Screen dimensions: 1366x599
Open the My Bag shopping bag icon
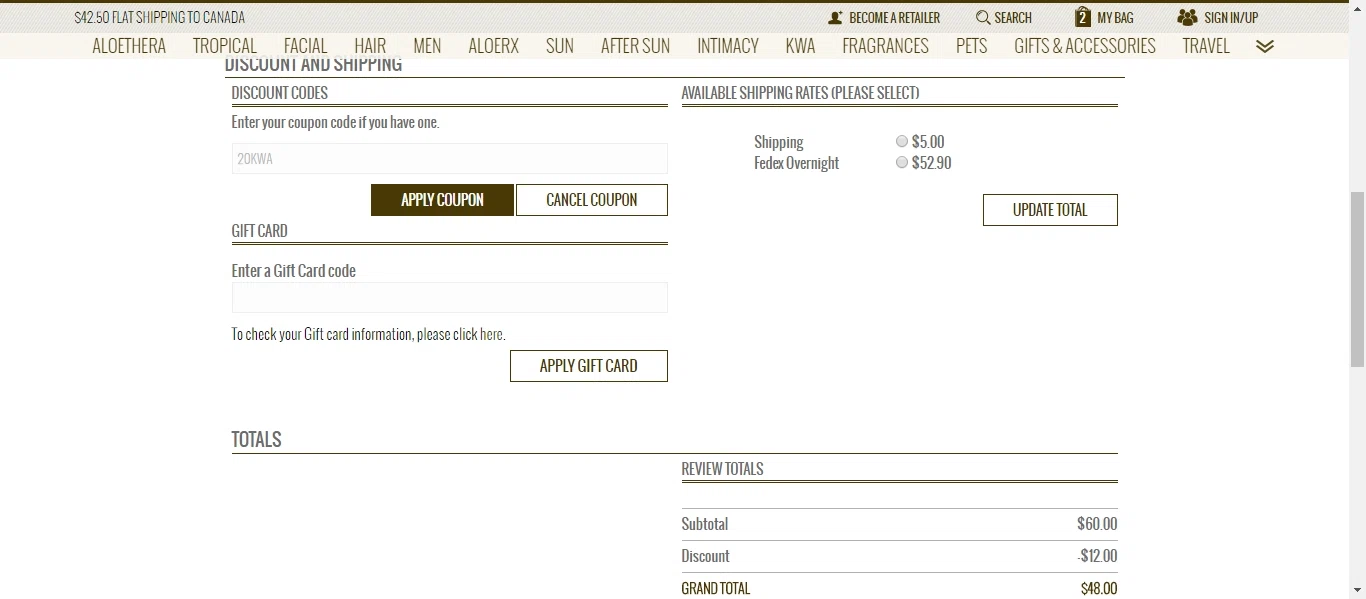(x=1083, y=17)
